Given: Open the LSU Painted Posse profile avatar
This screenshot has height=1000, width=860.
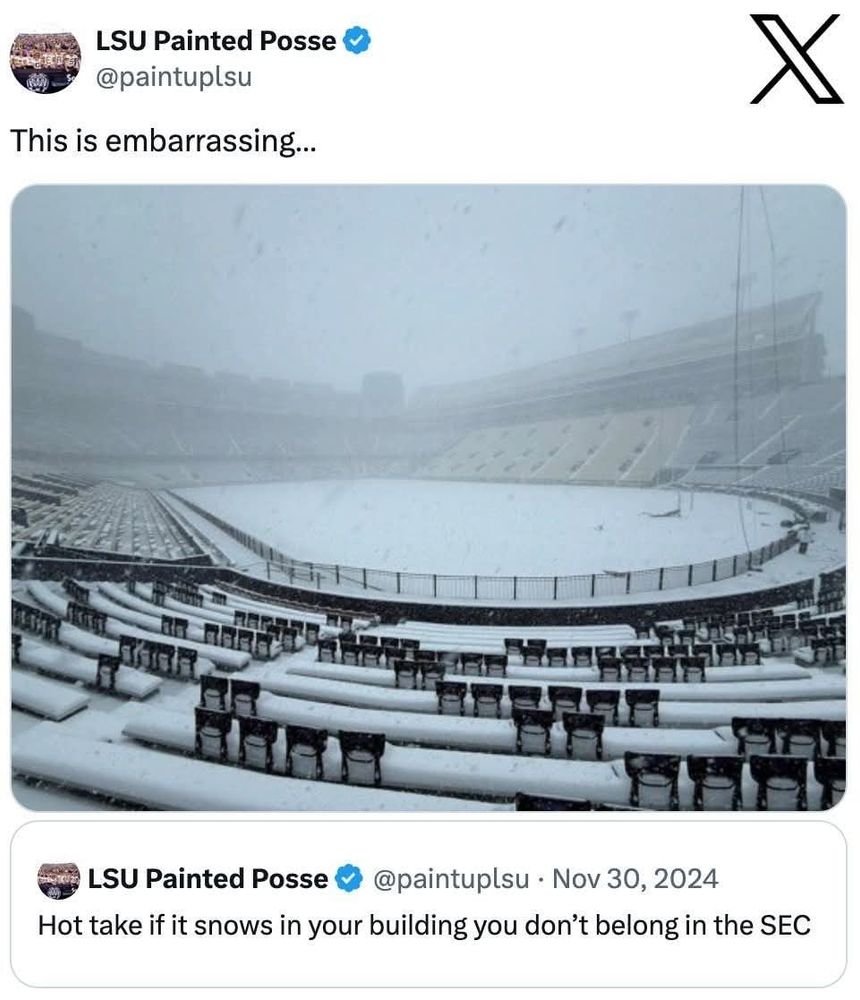Looking at the screenshot, I should [45, 62].
